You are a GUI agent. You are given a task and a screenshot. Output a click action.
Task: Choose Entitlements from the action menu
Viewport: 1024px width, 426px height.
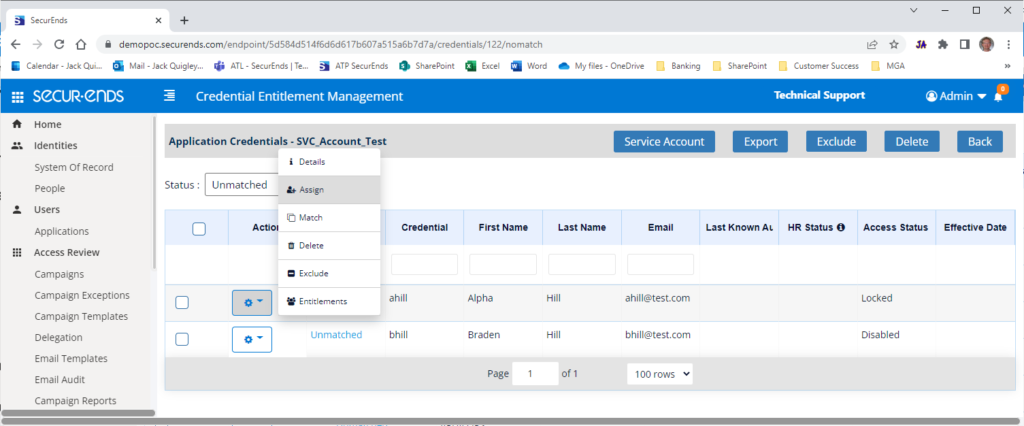pos(329,301)
